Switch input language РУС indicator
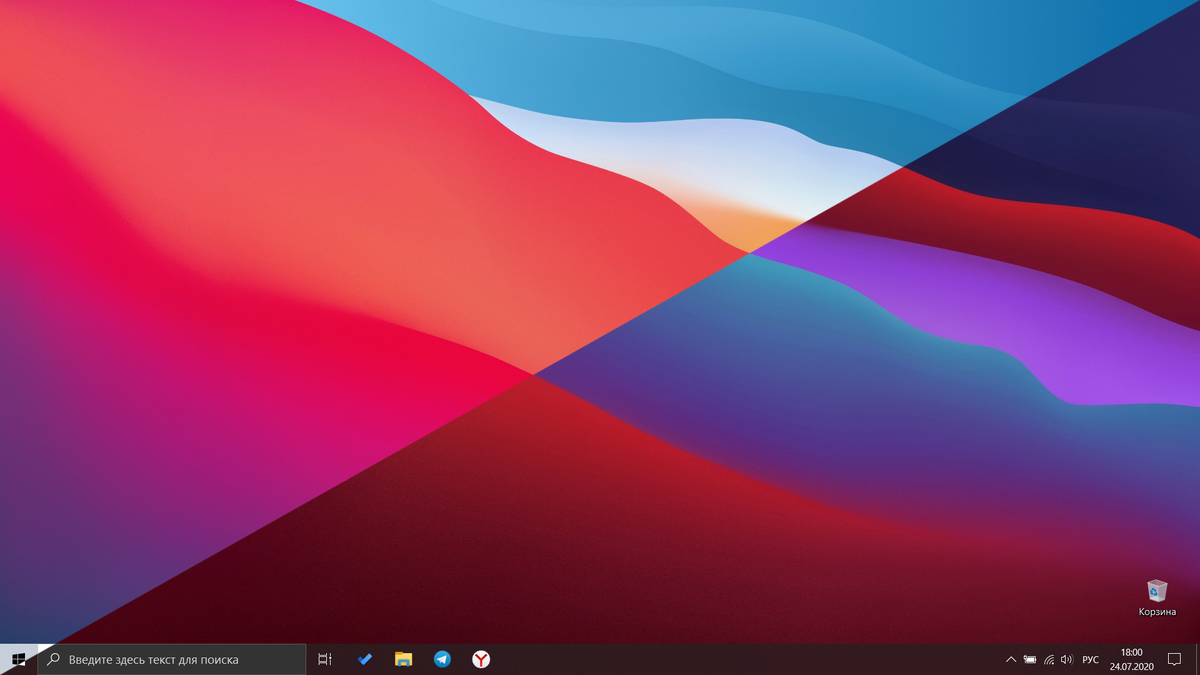Image resolution: width=1200 pixels, height=675 pixels. tap(1090, 660)
